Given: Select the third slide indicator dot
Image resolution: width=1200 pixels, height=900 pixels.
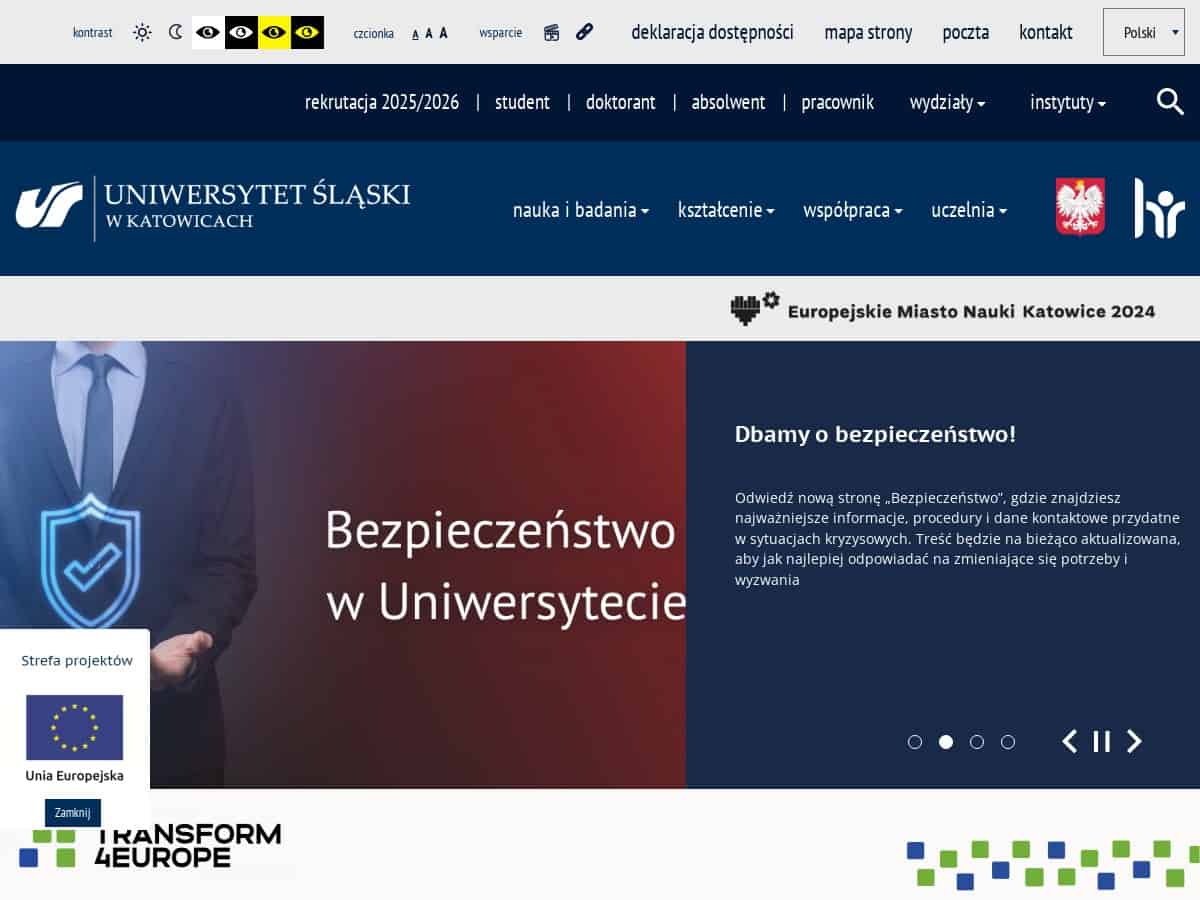Looking at the screenshot, I should [x=977, y=742].
